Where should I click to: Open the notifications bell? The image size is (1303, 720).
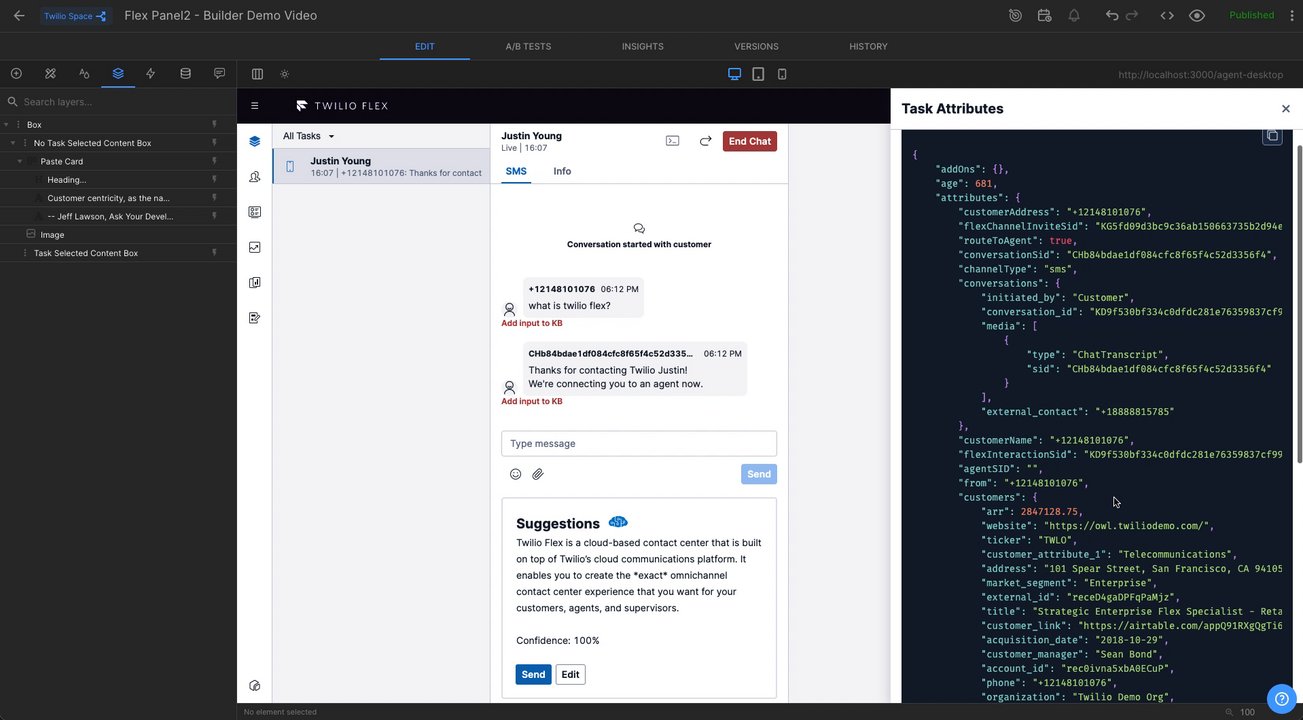[1074, 16]
